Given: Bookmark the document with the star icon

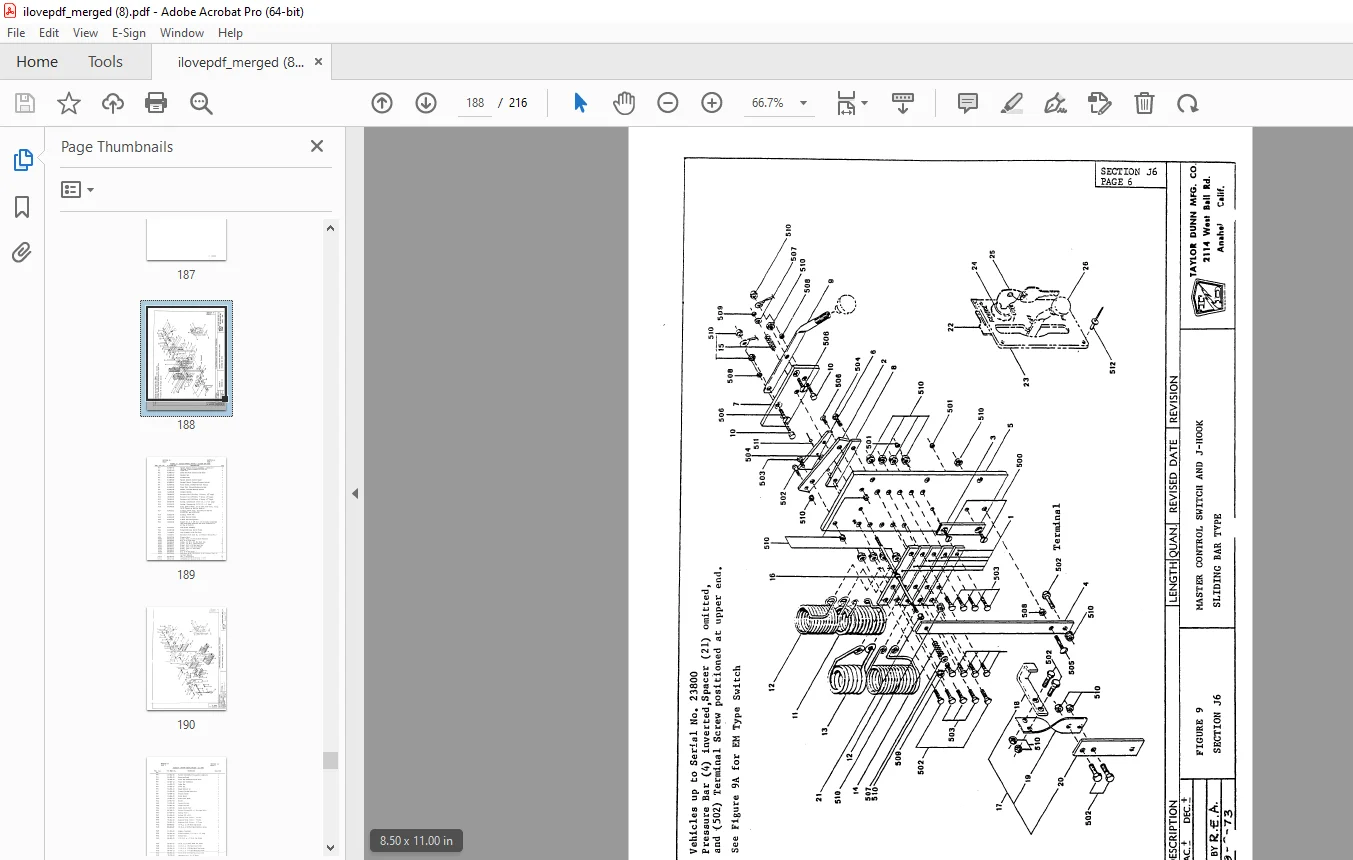Looking at the screenshot, I should point(69,103).
